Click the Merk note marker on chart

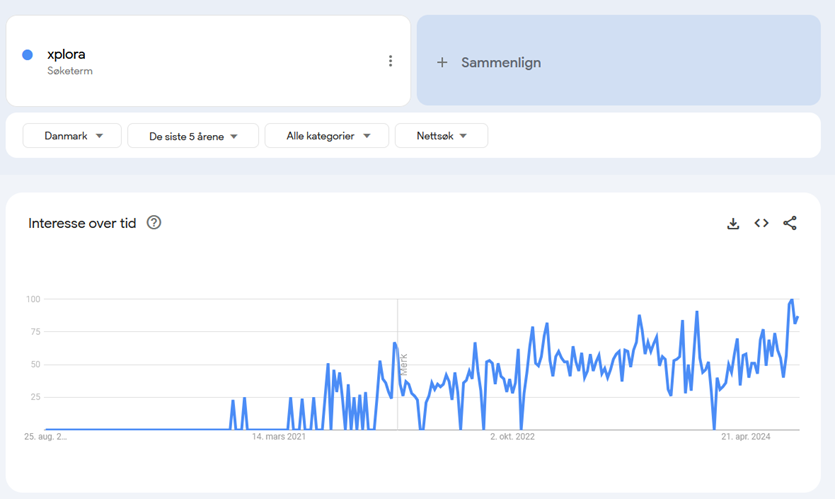coord(404,365)
